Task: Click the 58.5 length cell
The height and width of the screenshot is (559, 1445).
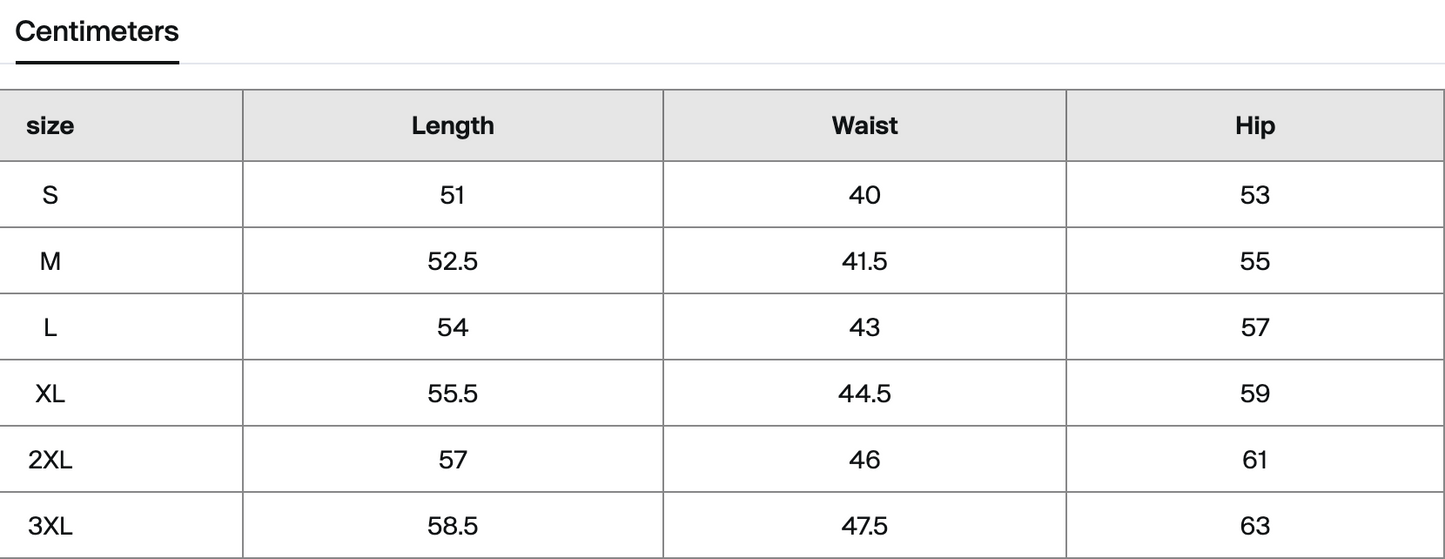Action: tap(452, 526)
